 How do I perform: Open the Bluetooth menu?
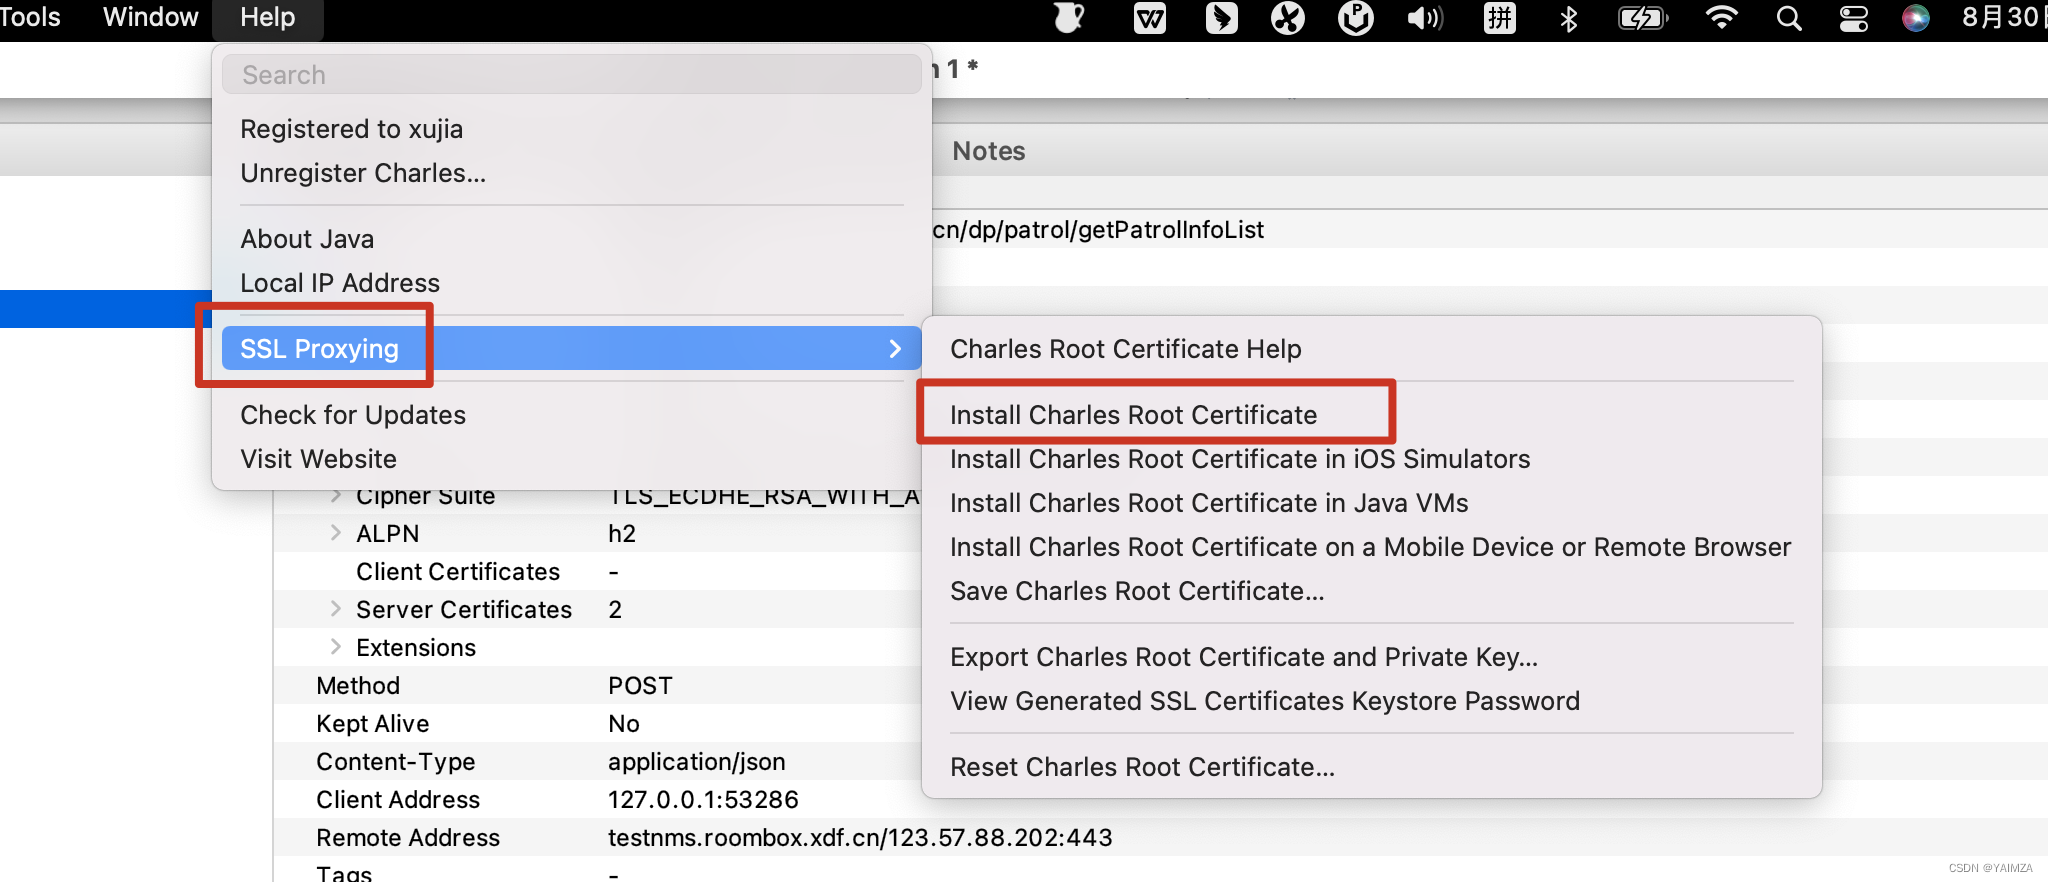coord(1569,18)
